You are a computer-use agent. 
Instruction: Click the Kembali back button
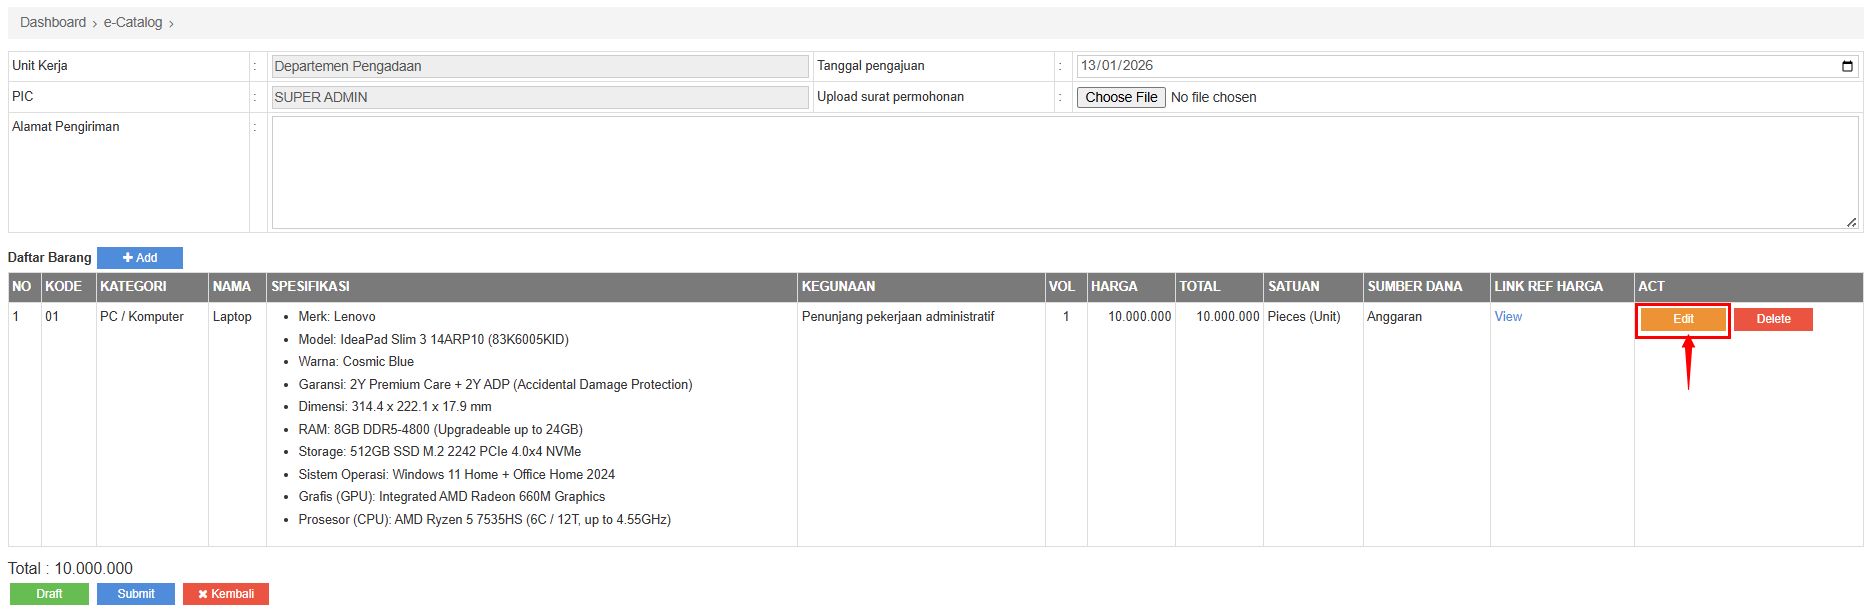[x=226, y=594]
